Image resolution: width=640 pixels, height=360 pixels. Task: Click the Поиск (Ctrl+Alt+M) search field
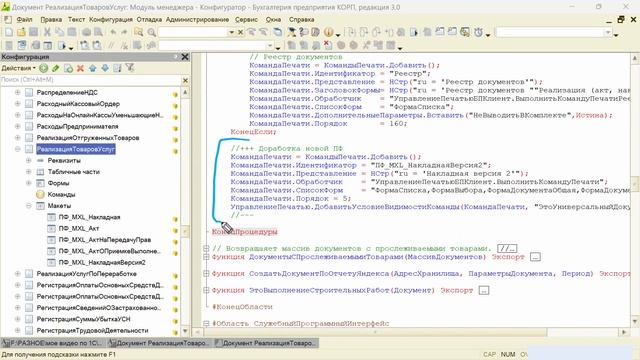(x=90, y=80)
